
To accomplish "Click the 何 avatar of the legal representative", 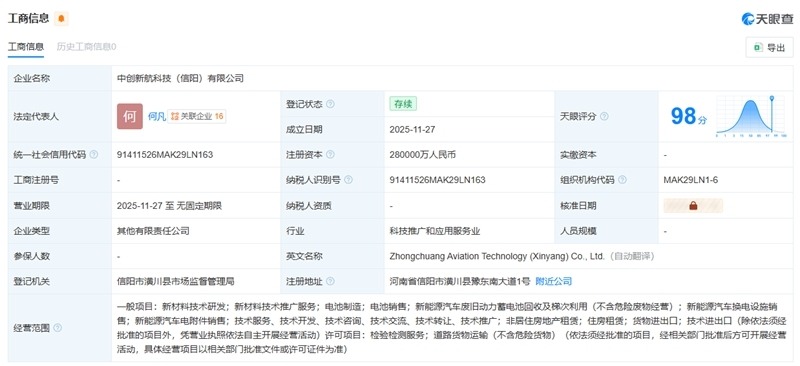I will [130, 116].
